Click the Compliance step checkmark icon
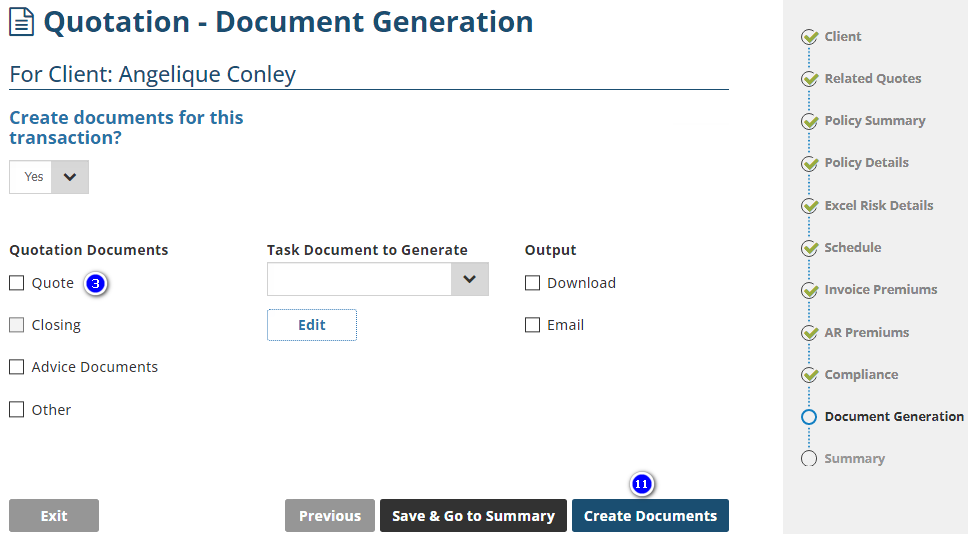The image size is (968, 534). point(809,375)
